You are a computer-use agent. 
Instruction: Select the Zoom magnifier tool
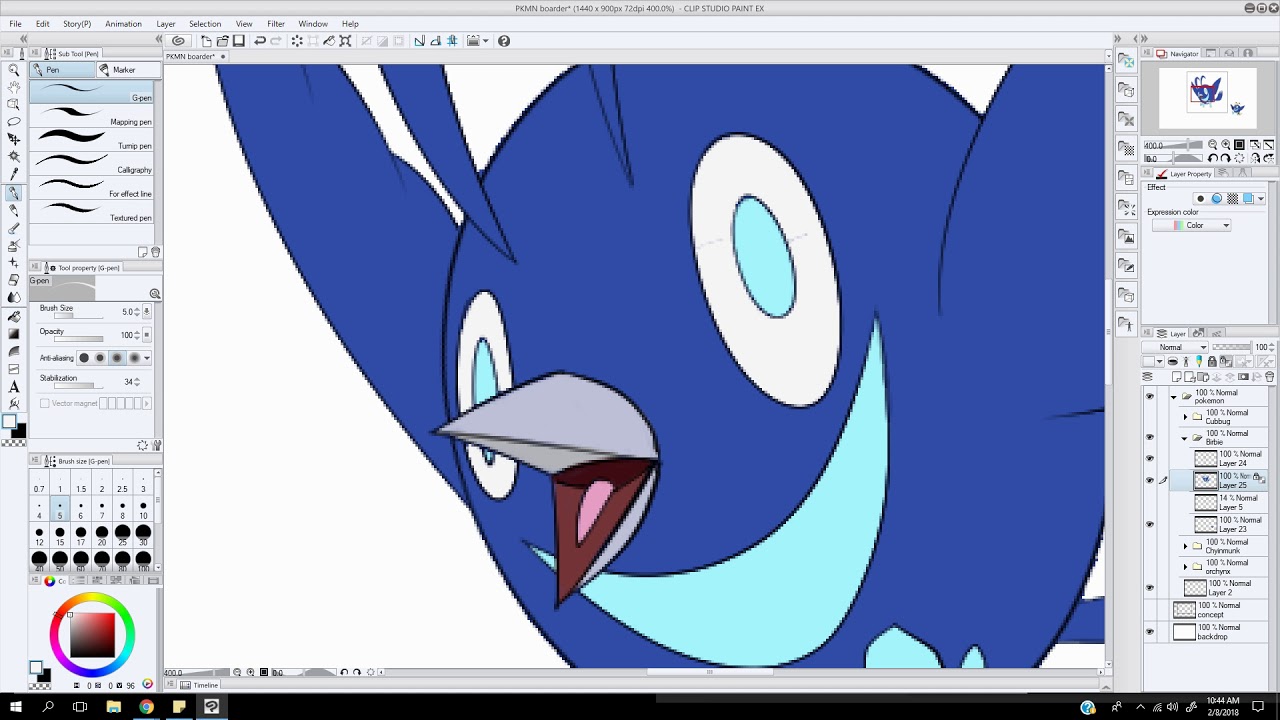14,70
